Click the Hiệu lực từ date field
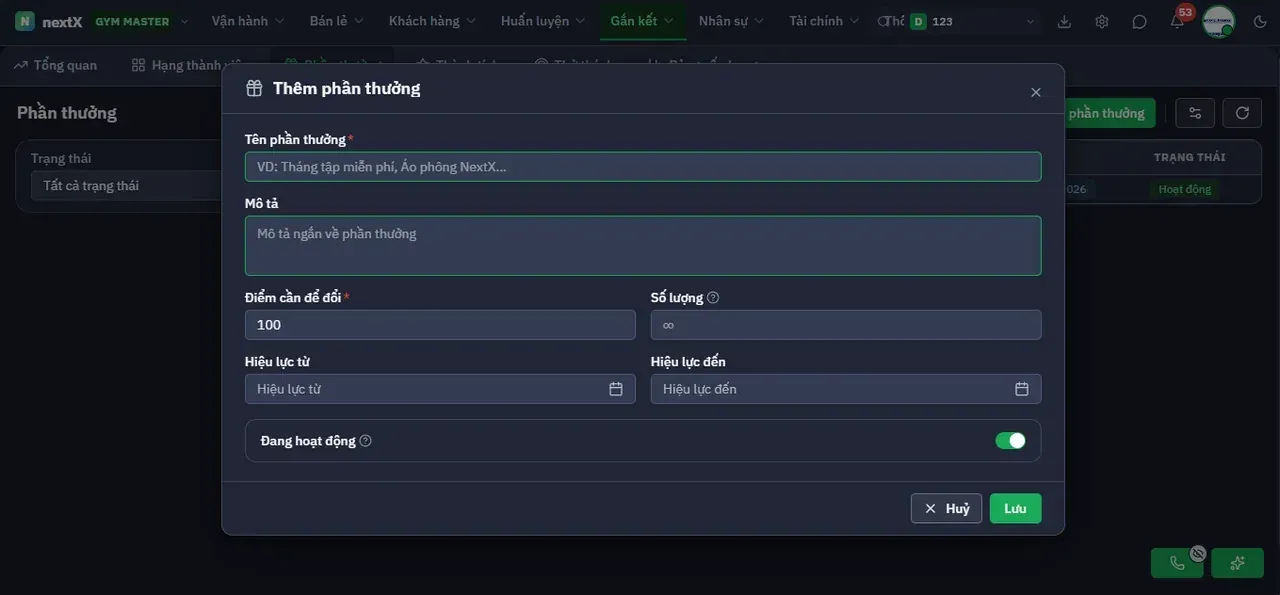This screenshot has height=595, width=1280. 440,389
